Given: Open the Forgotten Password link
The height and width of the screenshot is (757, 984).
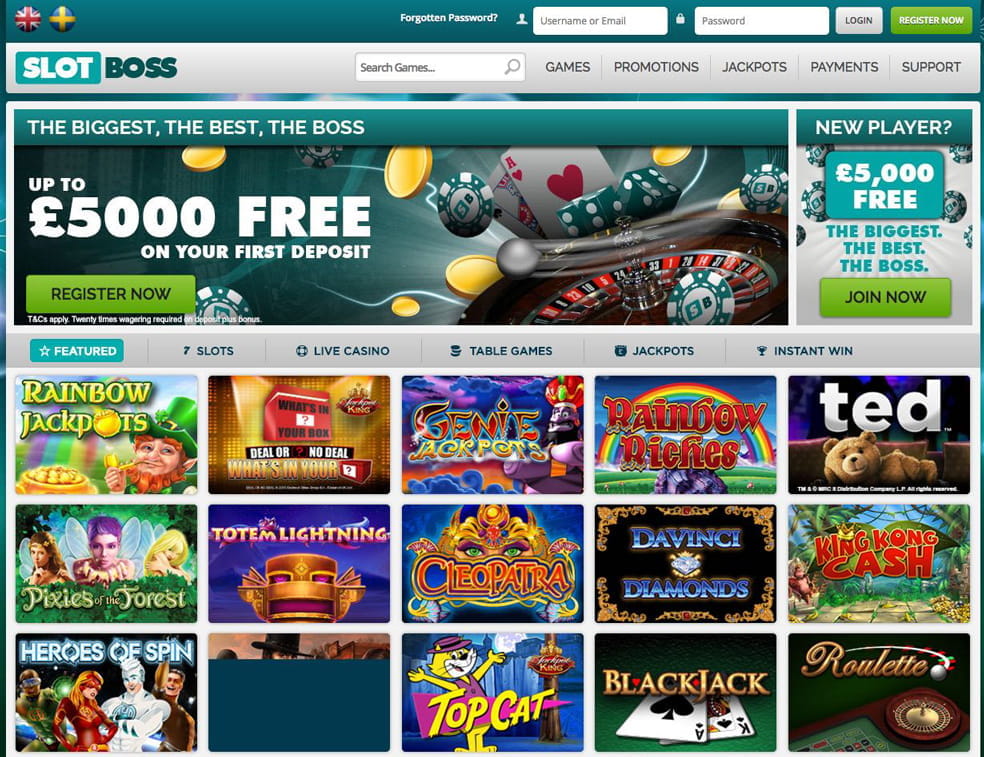Looking at the screenshot, I should click(449, 18).
